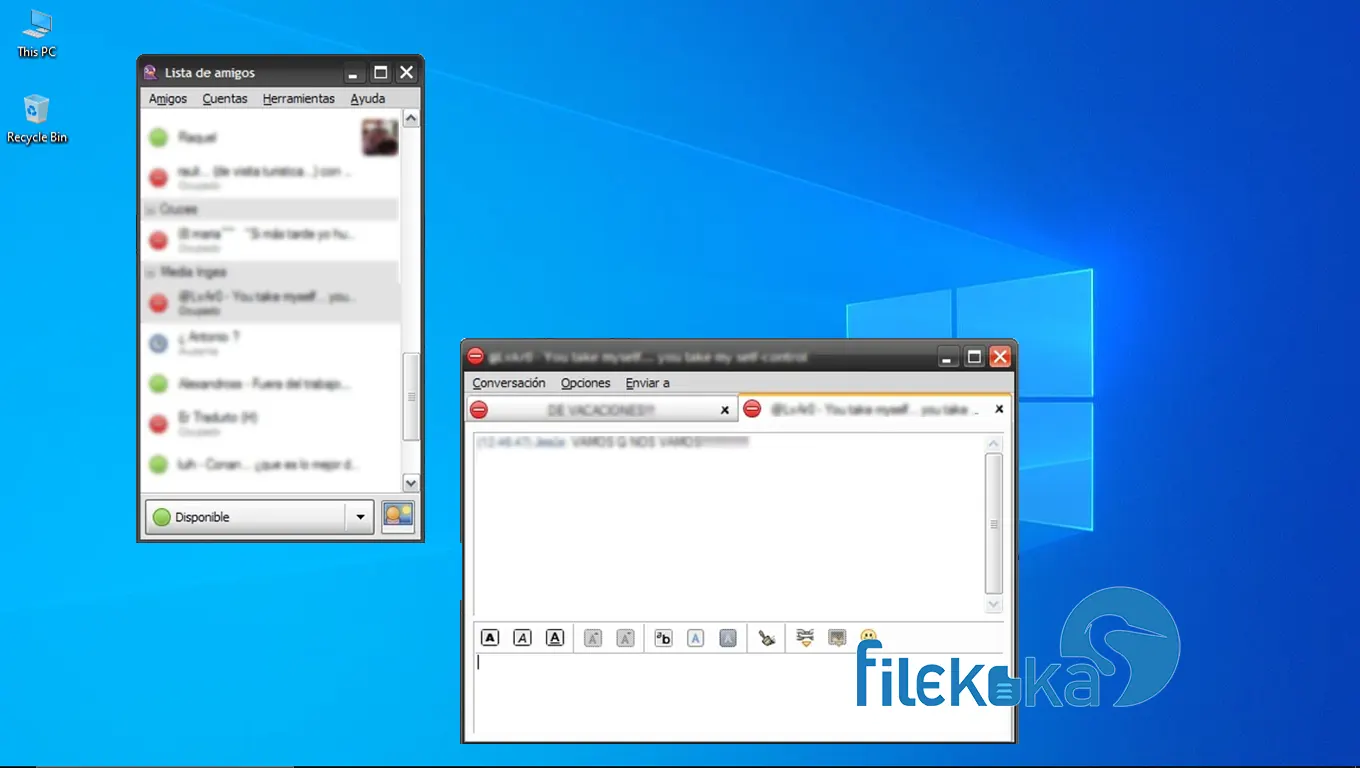Open the Conversación menu
This screenshot has height=768, width=1360.
[509, 383]
